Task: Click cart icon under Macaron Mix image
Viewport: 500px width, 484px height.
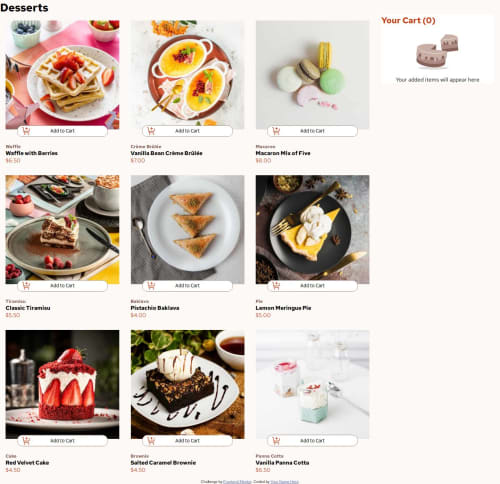Action: tap(276, 131)
